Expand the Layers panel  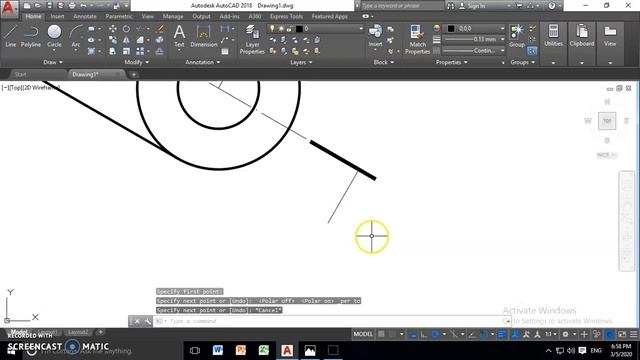301,62
